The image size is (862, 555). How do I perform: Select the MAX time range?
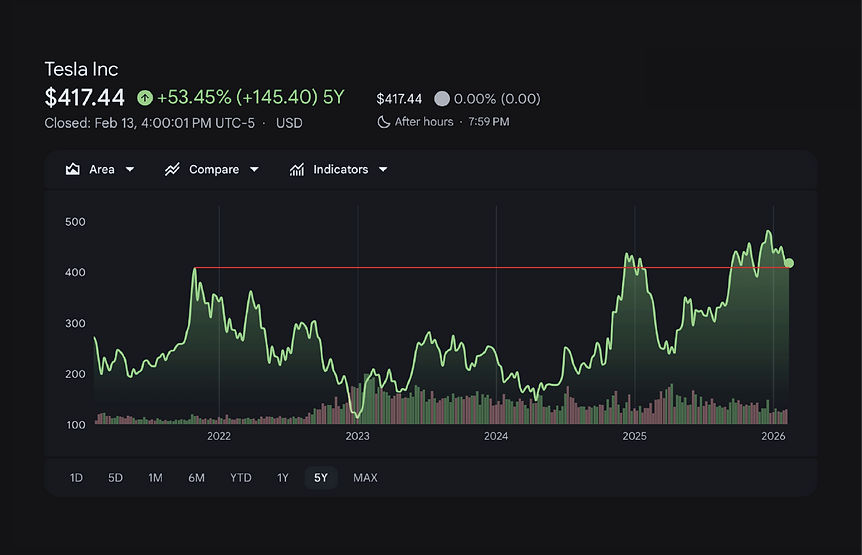[365, 478]
